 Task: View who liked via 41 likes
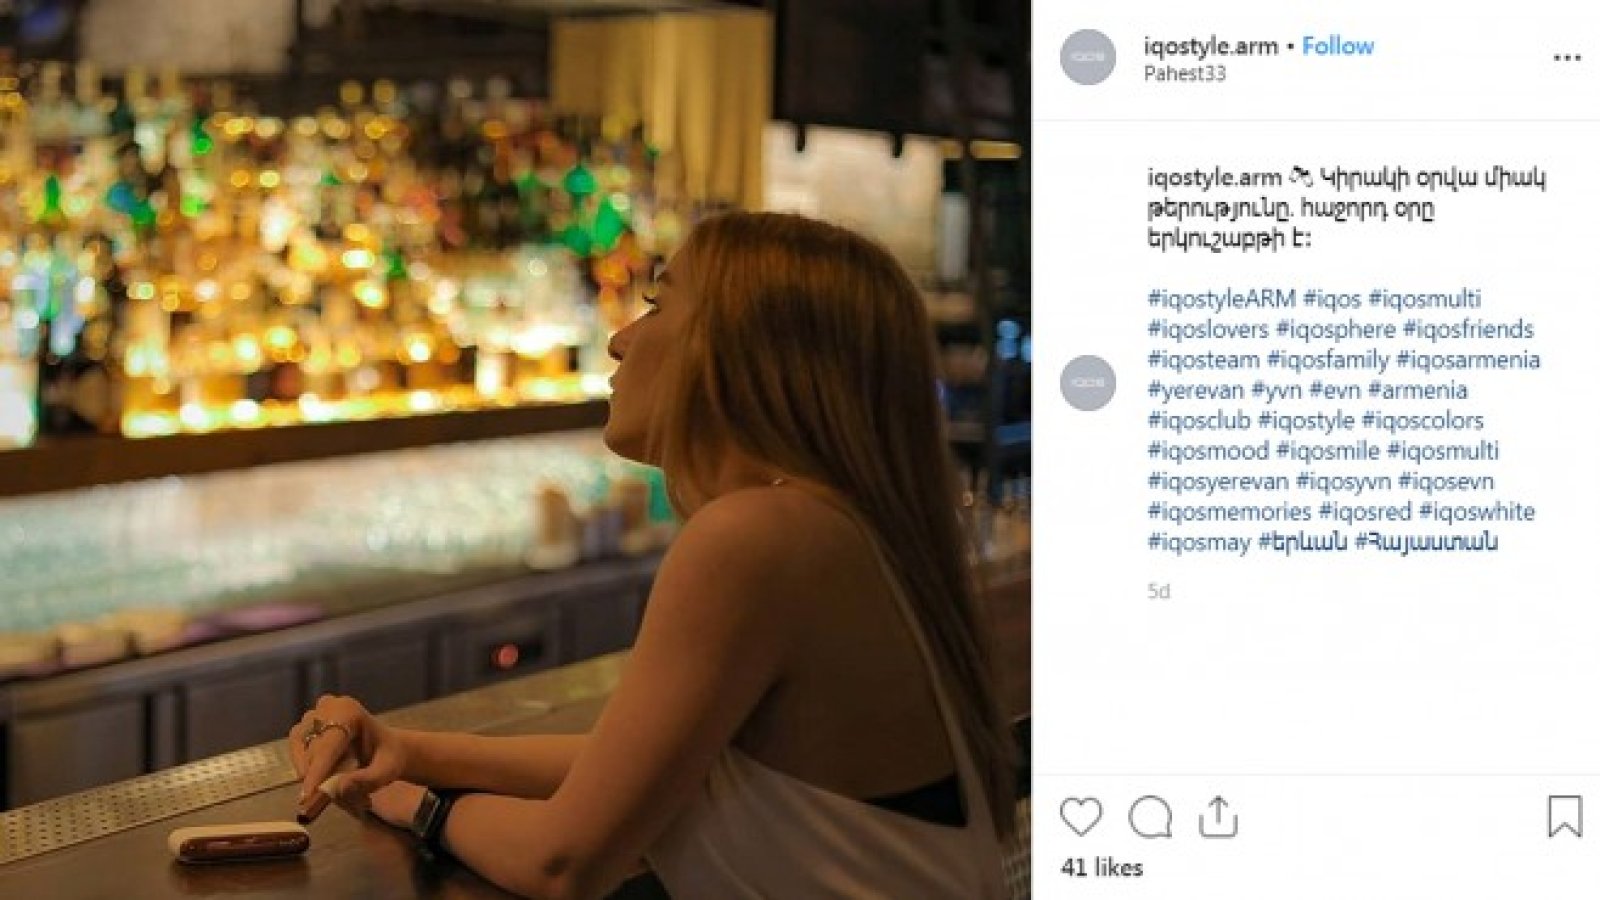[x=1101, y=867]
